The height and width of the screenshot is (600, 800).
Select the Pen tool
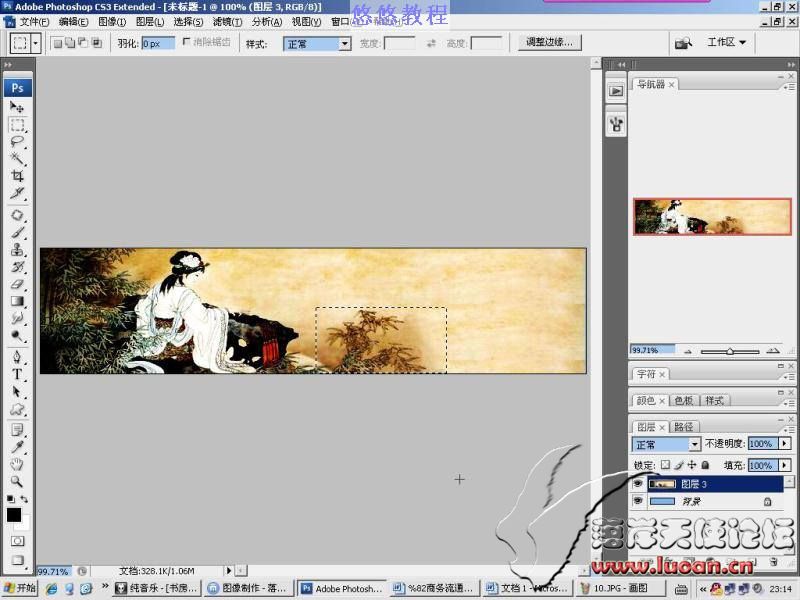coord(17,357)
